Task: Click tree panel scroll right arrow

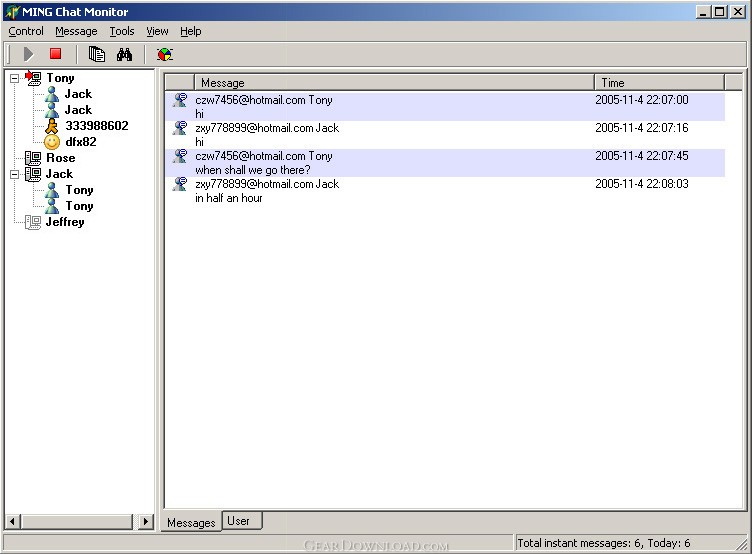Action: [145, 521]
